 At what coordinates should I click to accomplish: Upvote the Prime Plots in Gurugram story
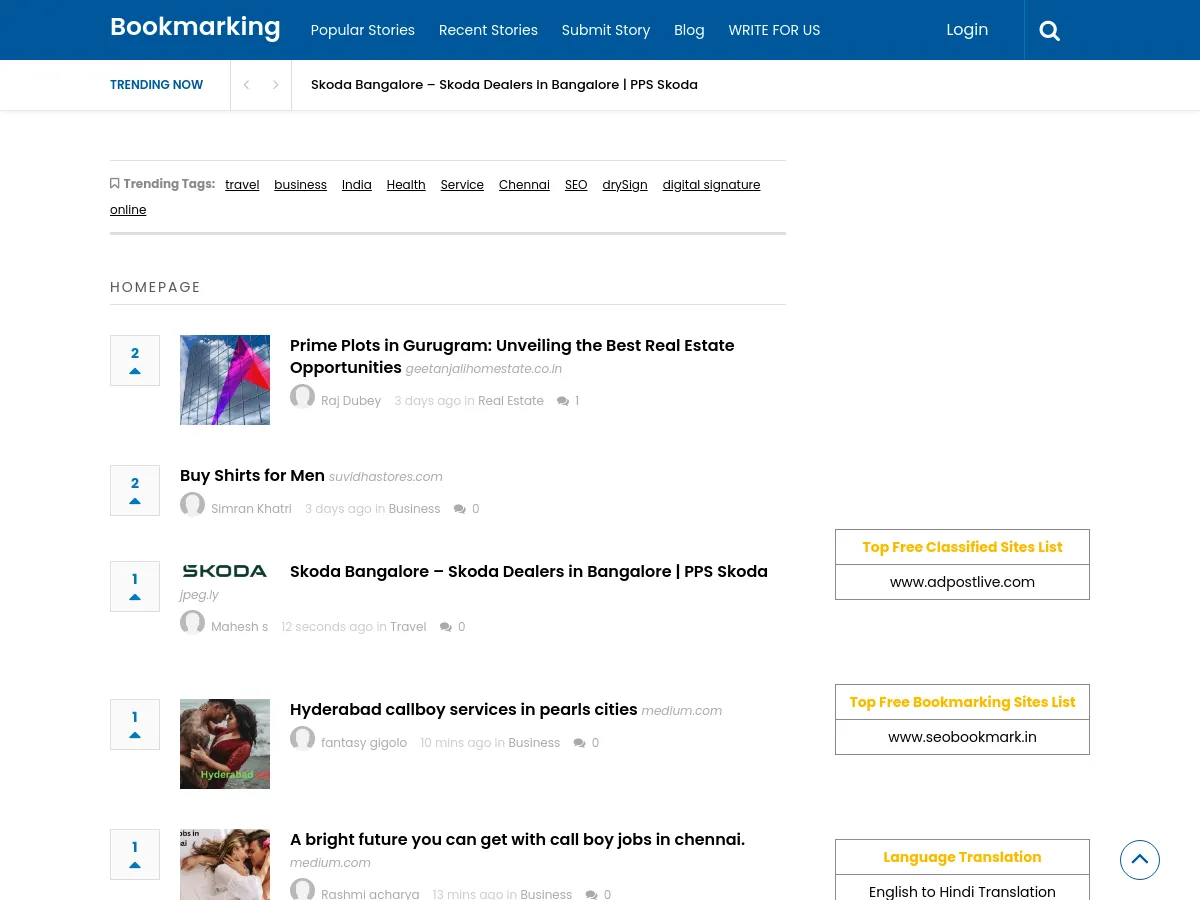coord(135,370)
